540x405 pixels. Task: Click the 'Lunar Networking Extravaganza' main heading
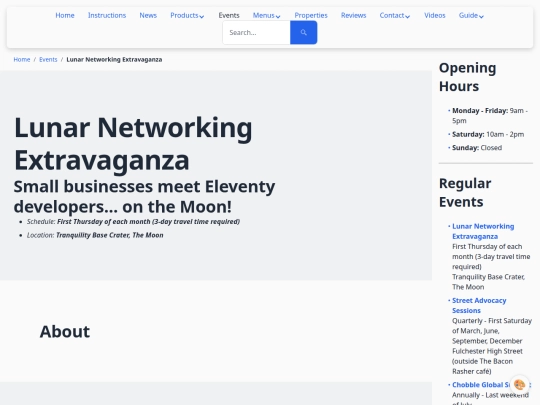tap(133, 144)
